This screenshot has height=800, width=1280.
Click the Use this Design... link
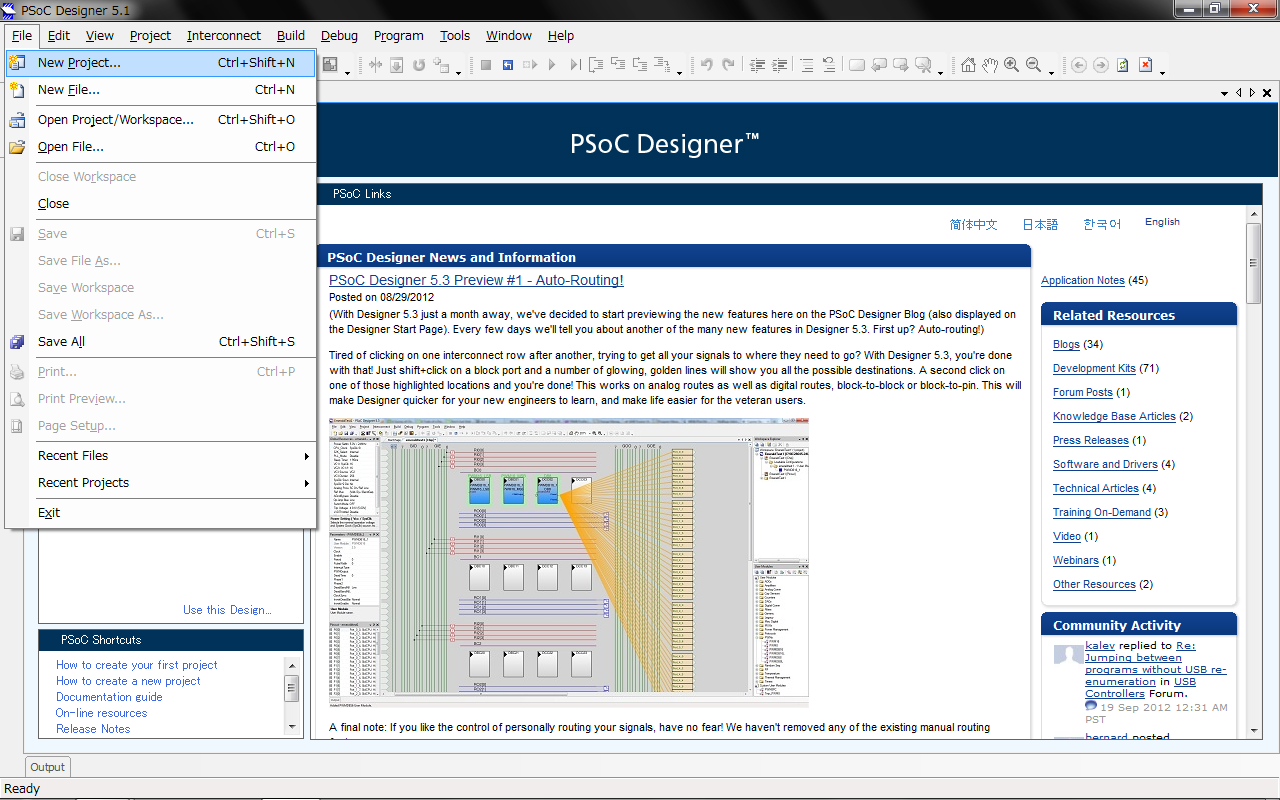pyautogui.click(x=227, y=610)
